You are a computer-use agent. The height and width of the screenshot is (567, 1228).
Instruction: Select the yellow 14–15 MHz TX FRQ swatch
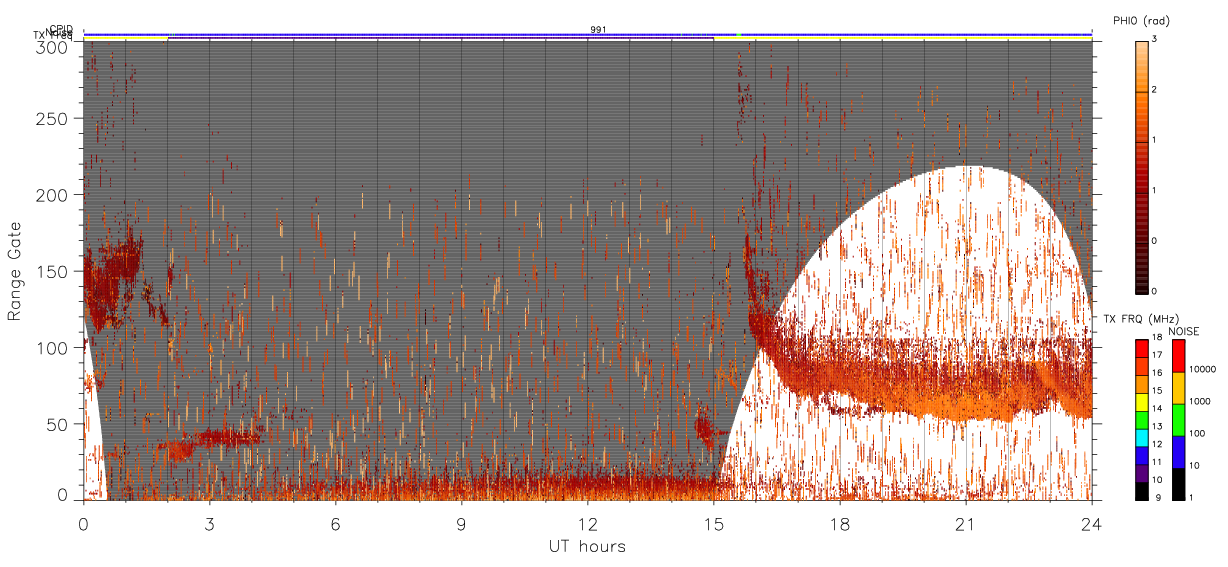(x=1141, y=401)
